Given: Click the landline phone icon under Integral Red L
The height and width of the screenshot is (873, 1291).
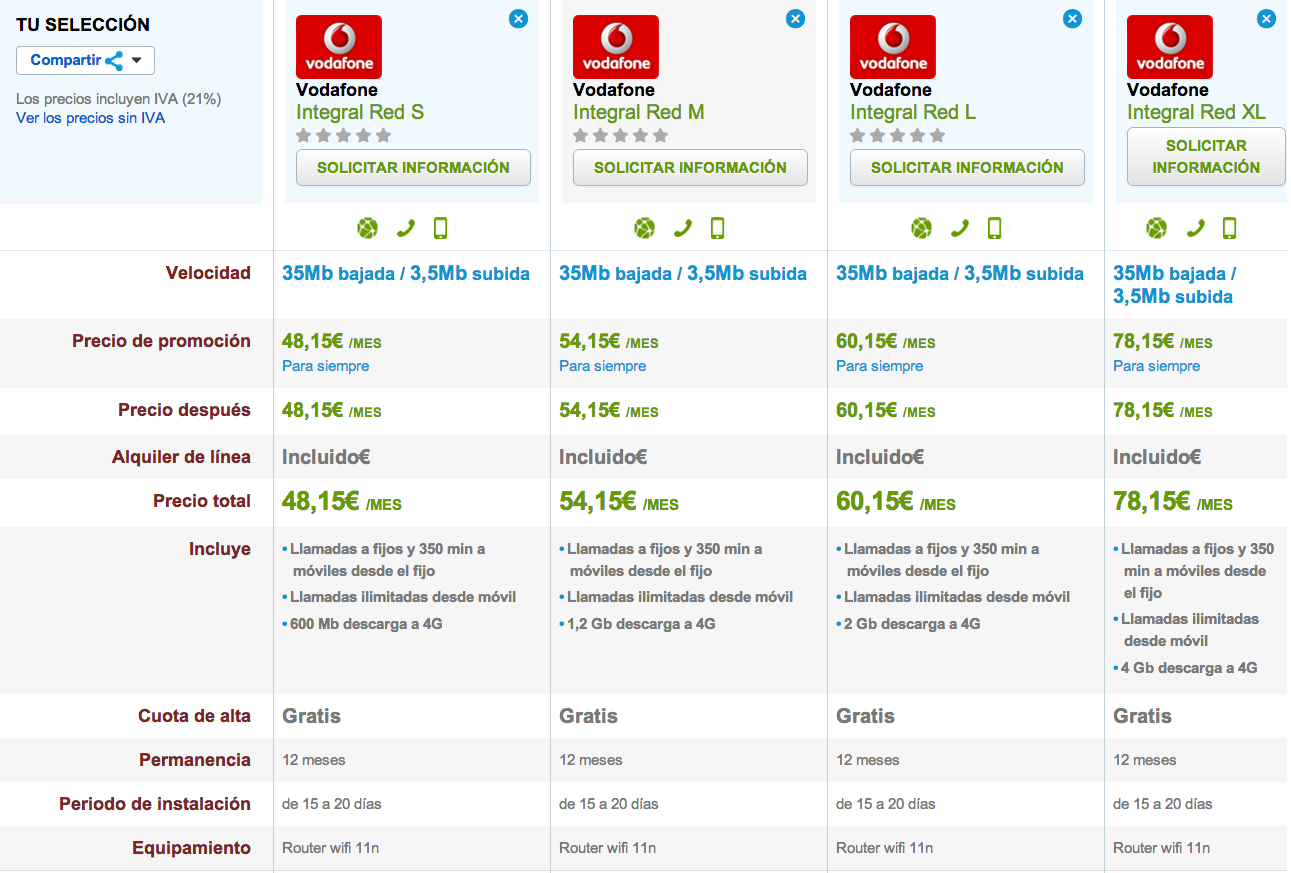Looking at the screenshot, I should tap(959, 229).
